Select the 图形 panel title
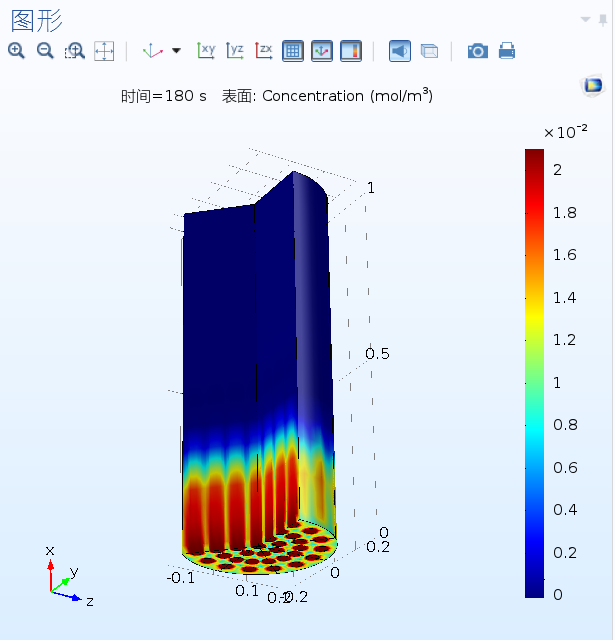 37,21
